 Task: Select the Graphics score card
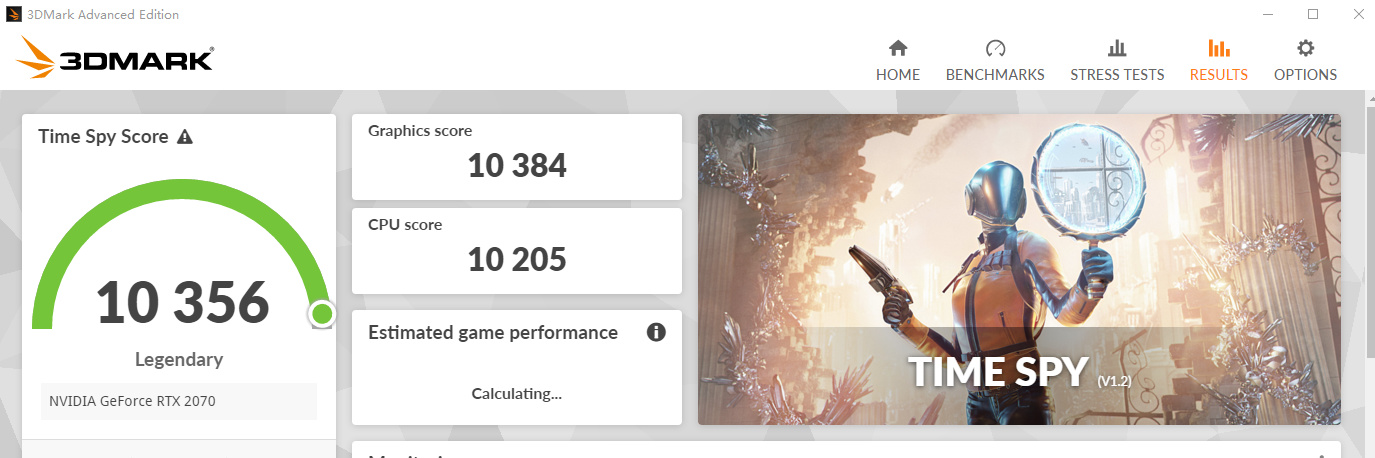point(517,156)
